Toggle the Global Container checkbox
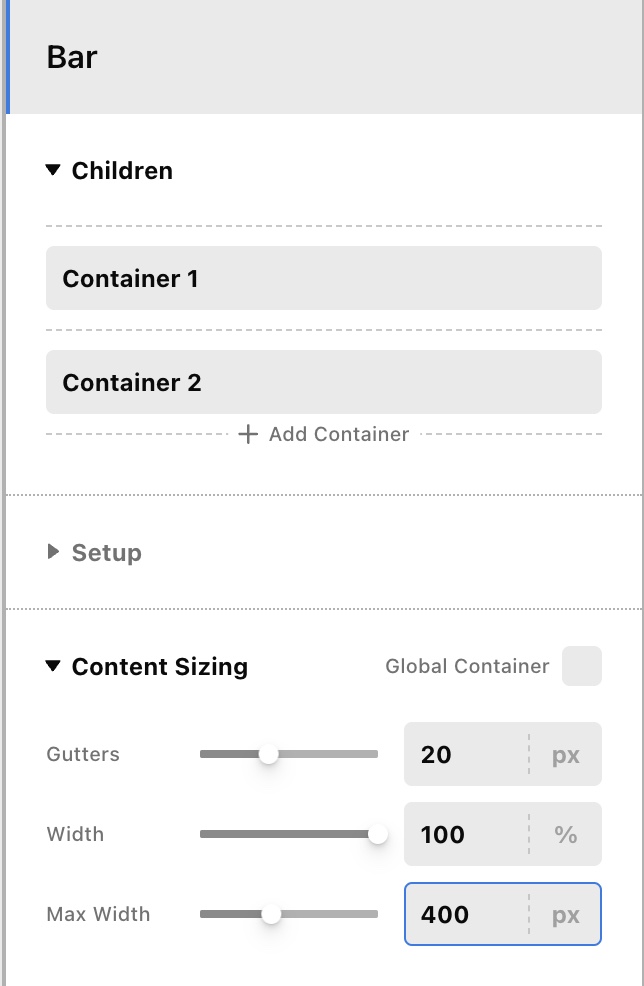The height and width of the screenshot is (986, 644). pyautogui.click(x=582, y=666)
